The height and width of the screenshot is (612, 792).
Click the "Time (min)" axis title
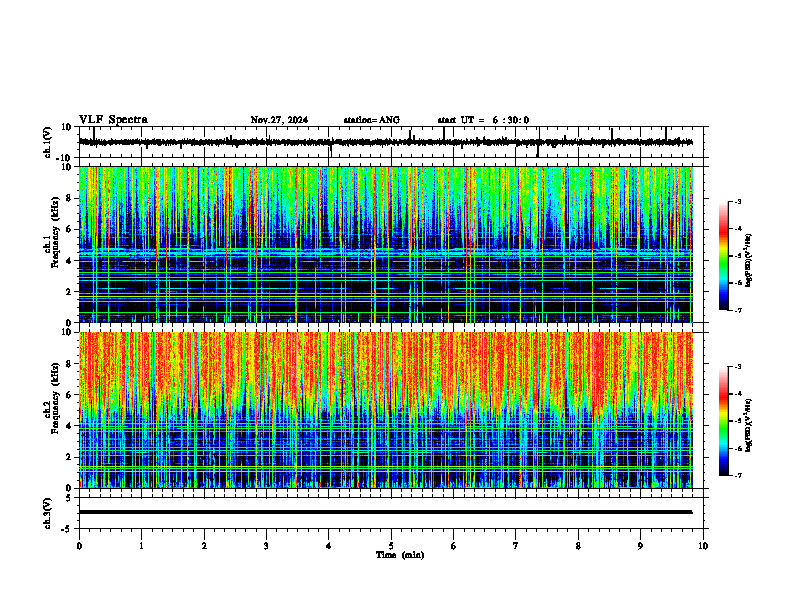tap(400, 555)
